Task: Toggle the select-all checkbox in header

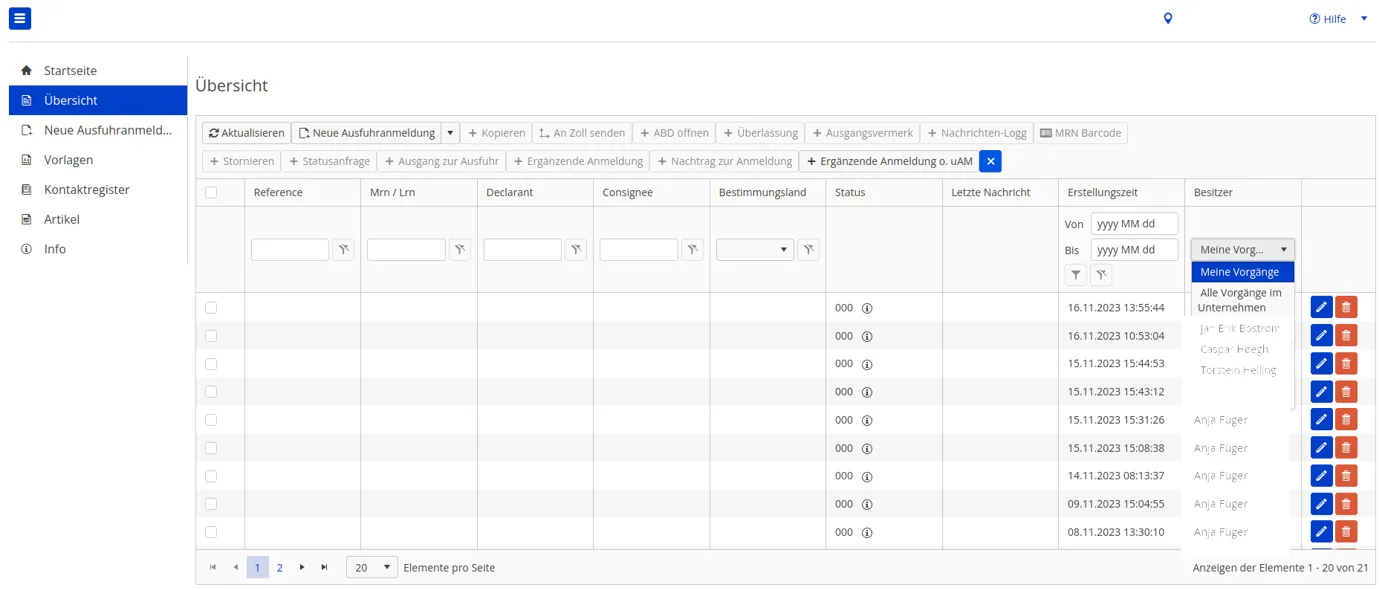Action: point(211,193)
